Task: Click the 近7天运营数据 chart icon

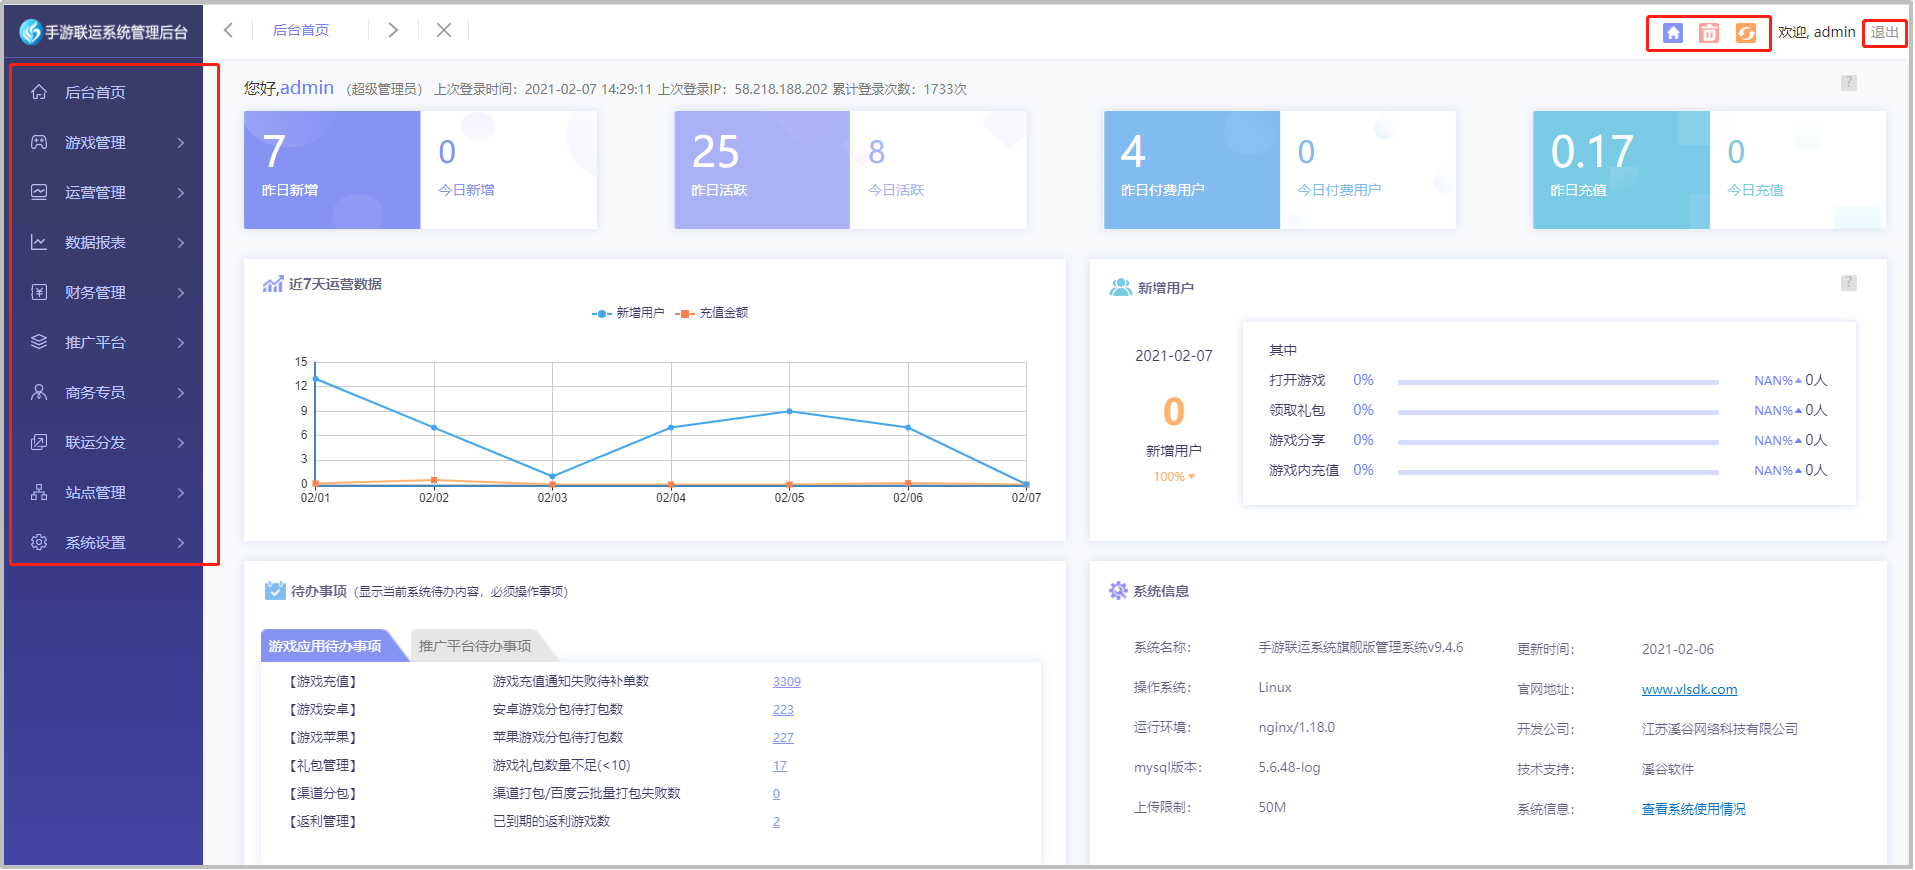Action: coord(273,284)
